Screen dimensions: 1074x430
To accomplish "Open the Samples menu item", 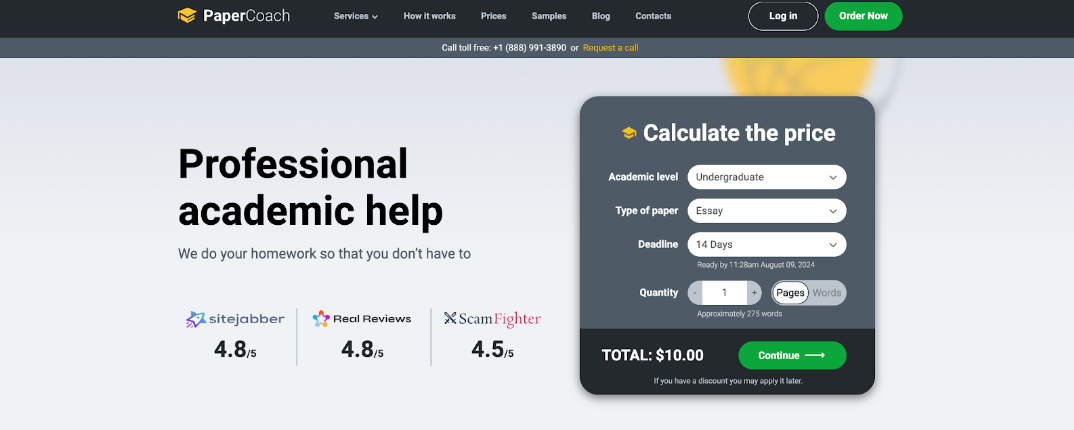I will 548,16.
